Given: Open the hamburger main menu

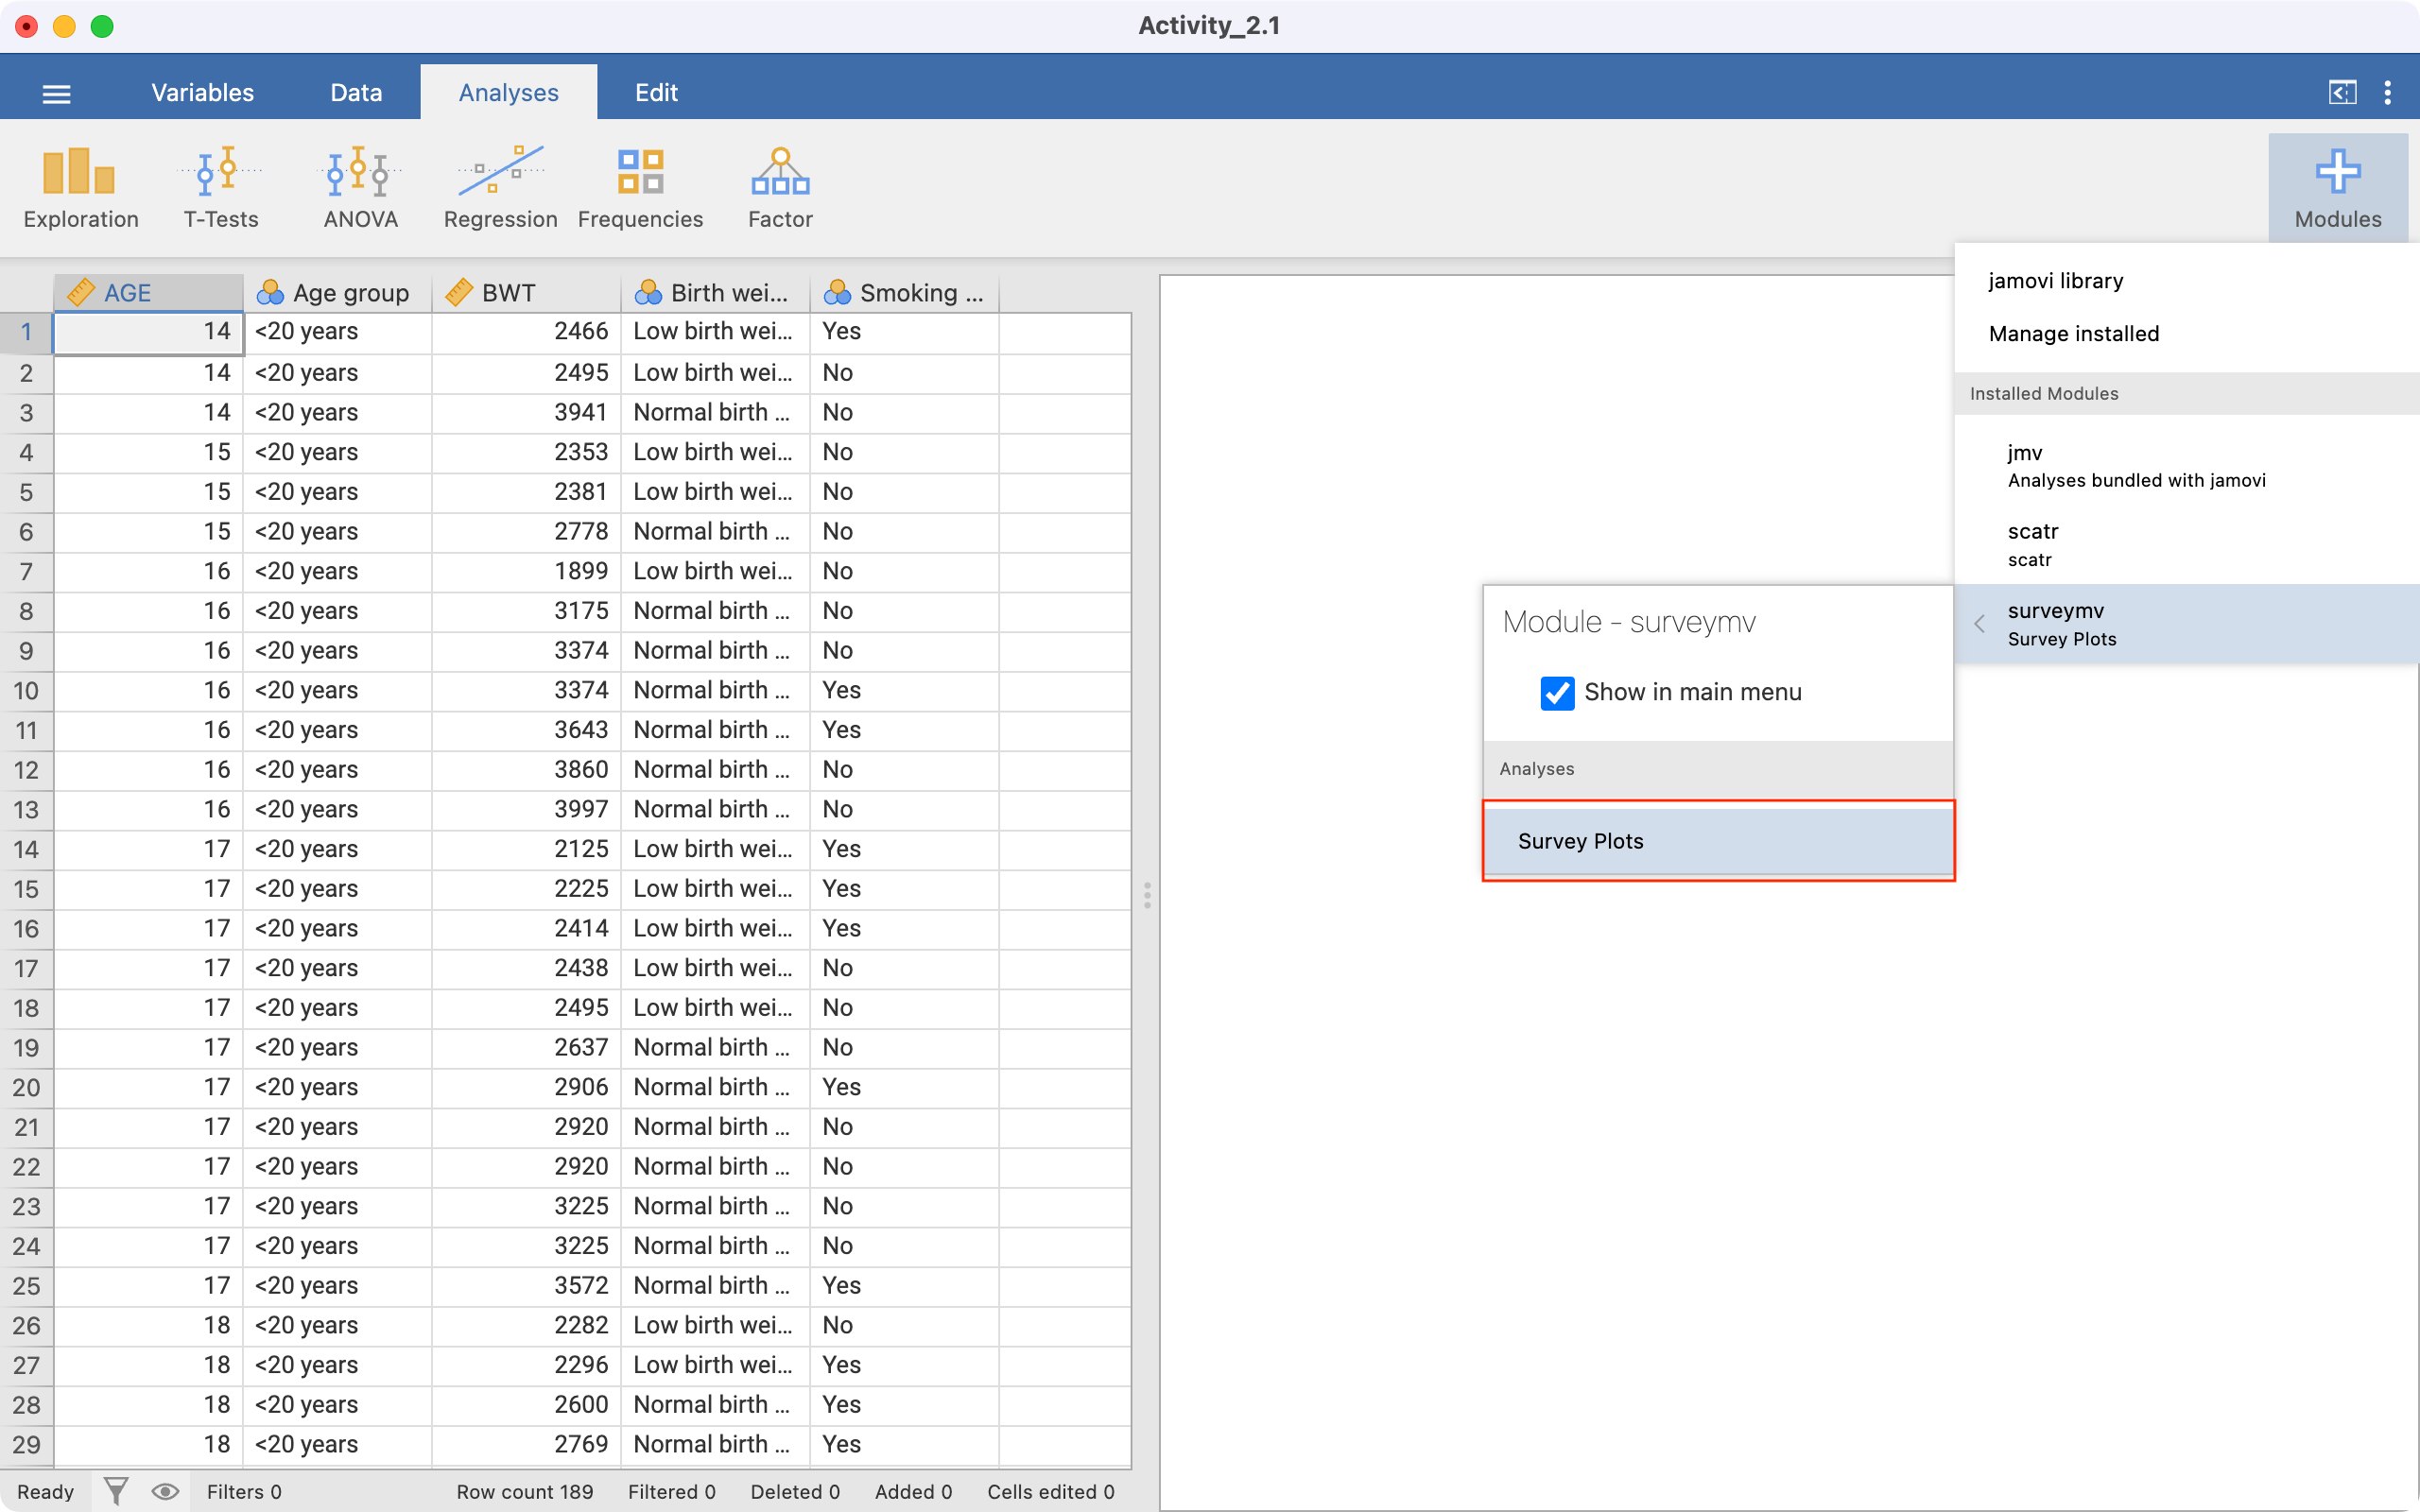Looking at the screenshot, I should pyautogui.click(x=57, y=94).
